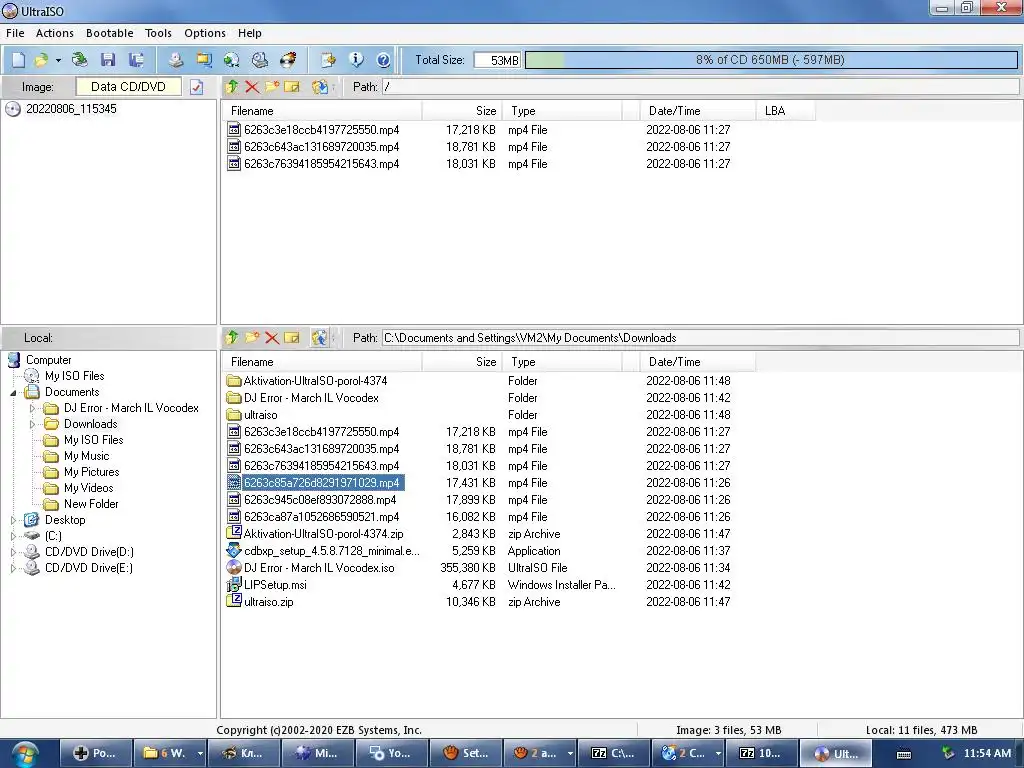Screen dimensions: 1024x768
Task: Select 20220806_115345 image root node
Action: 71,109
